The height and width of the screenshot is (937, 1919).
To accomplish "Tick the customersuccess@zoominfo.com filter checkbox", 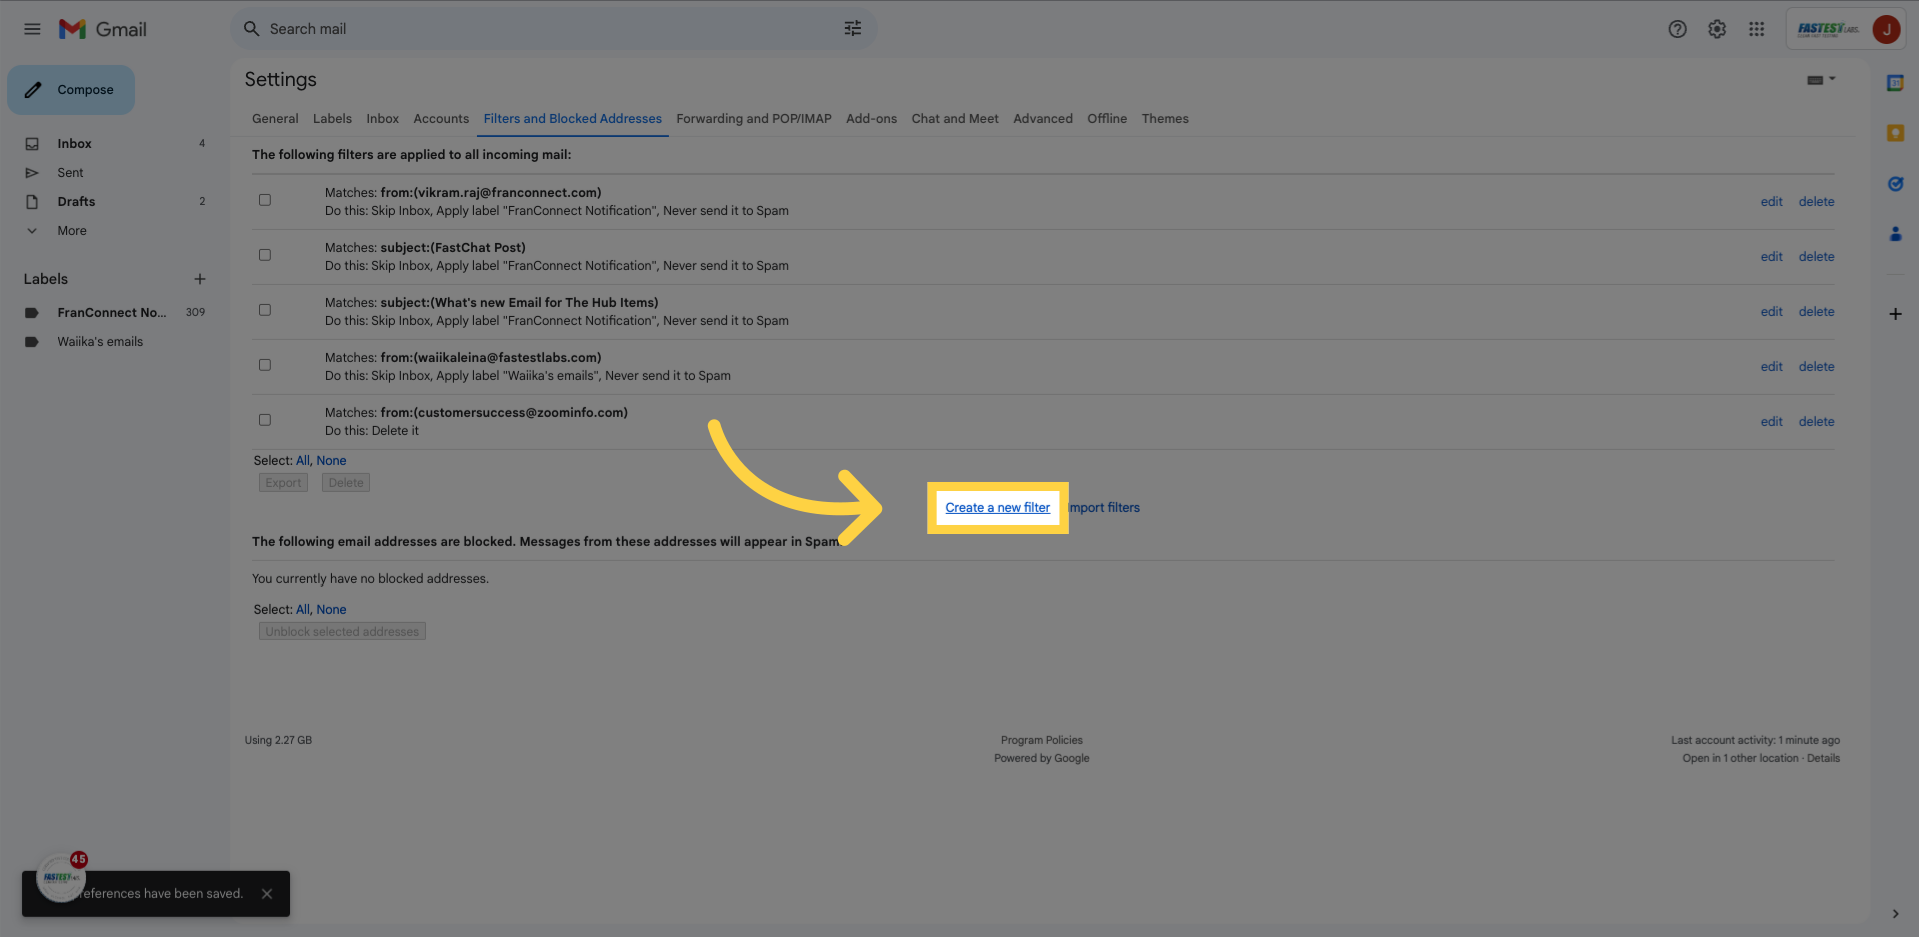I will [265, 420].
